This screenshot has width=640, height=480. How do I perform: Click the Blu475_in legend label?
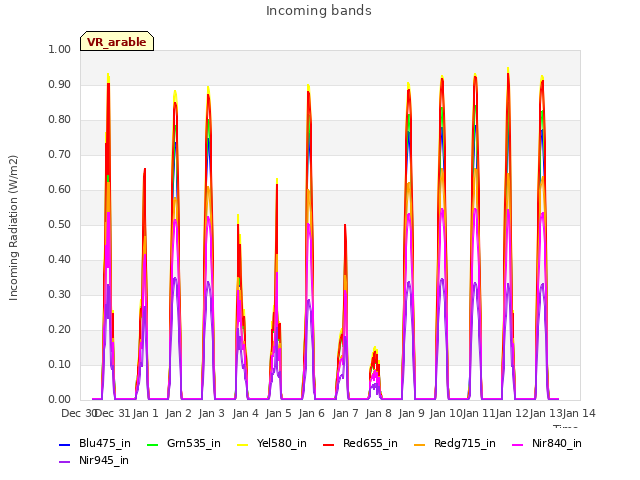click(x=105, y=443)
